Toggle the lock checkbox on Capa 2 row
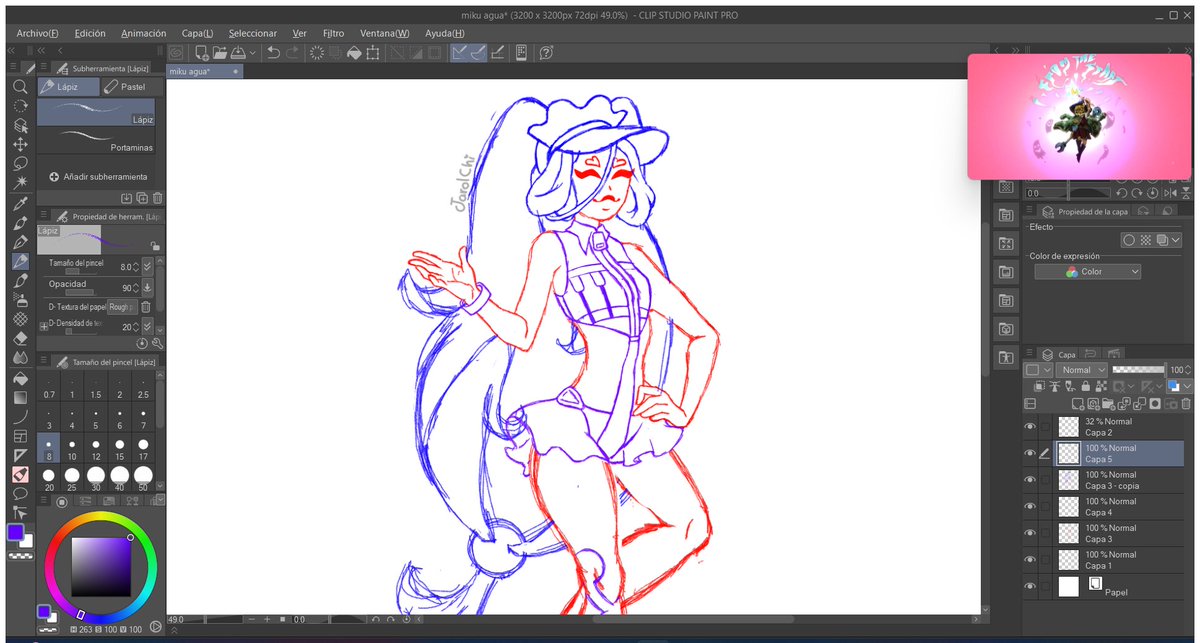 tap(1046, 427)
